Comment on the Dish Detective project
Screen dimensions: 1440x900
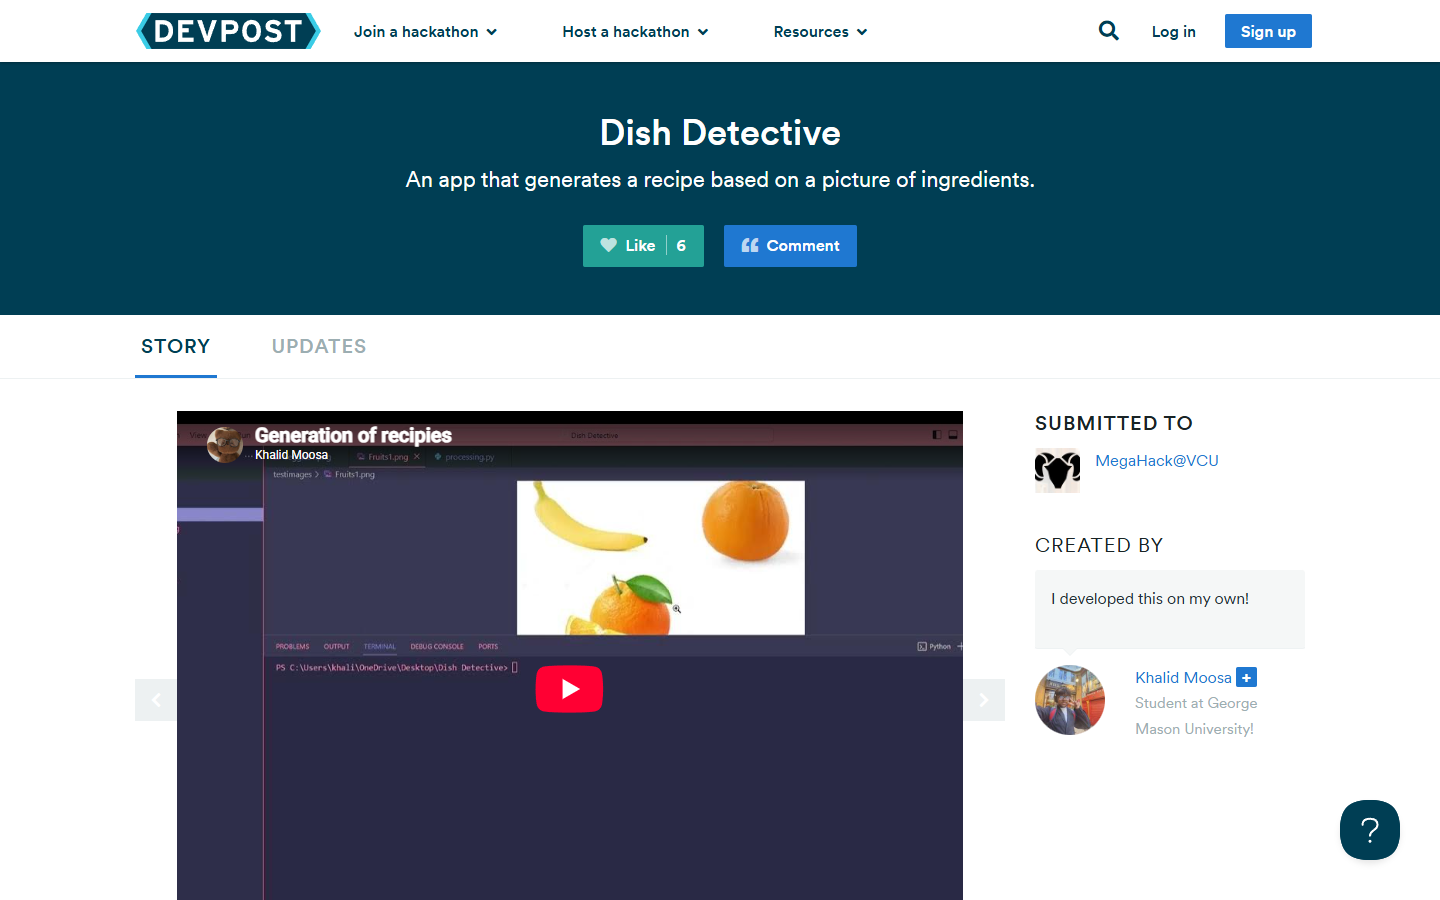pyautogui.click(x=790, y=246)
